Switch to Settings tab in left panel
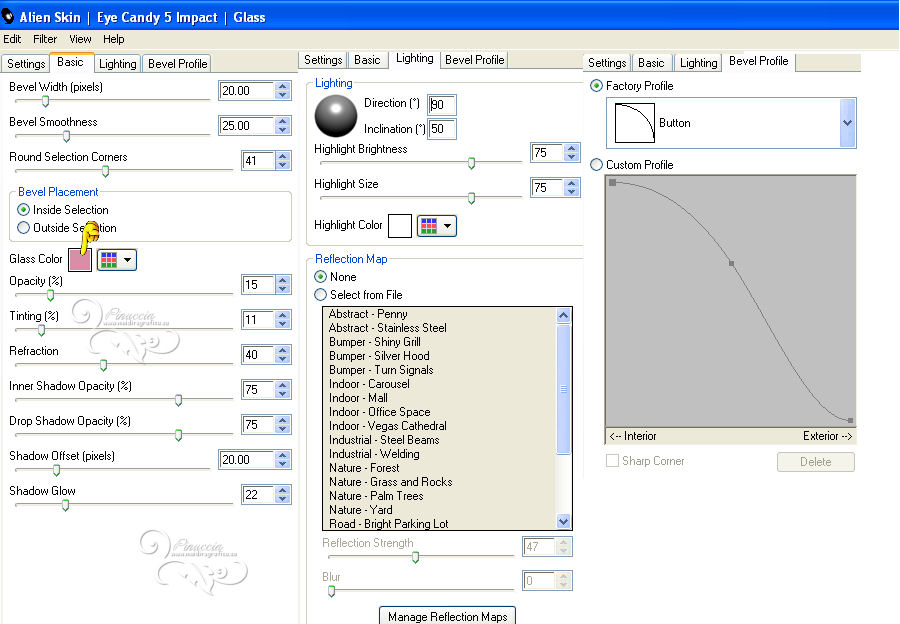Viewport: 900px width, 624px height. (x=26, y=64)
